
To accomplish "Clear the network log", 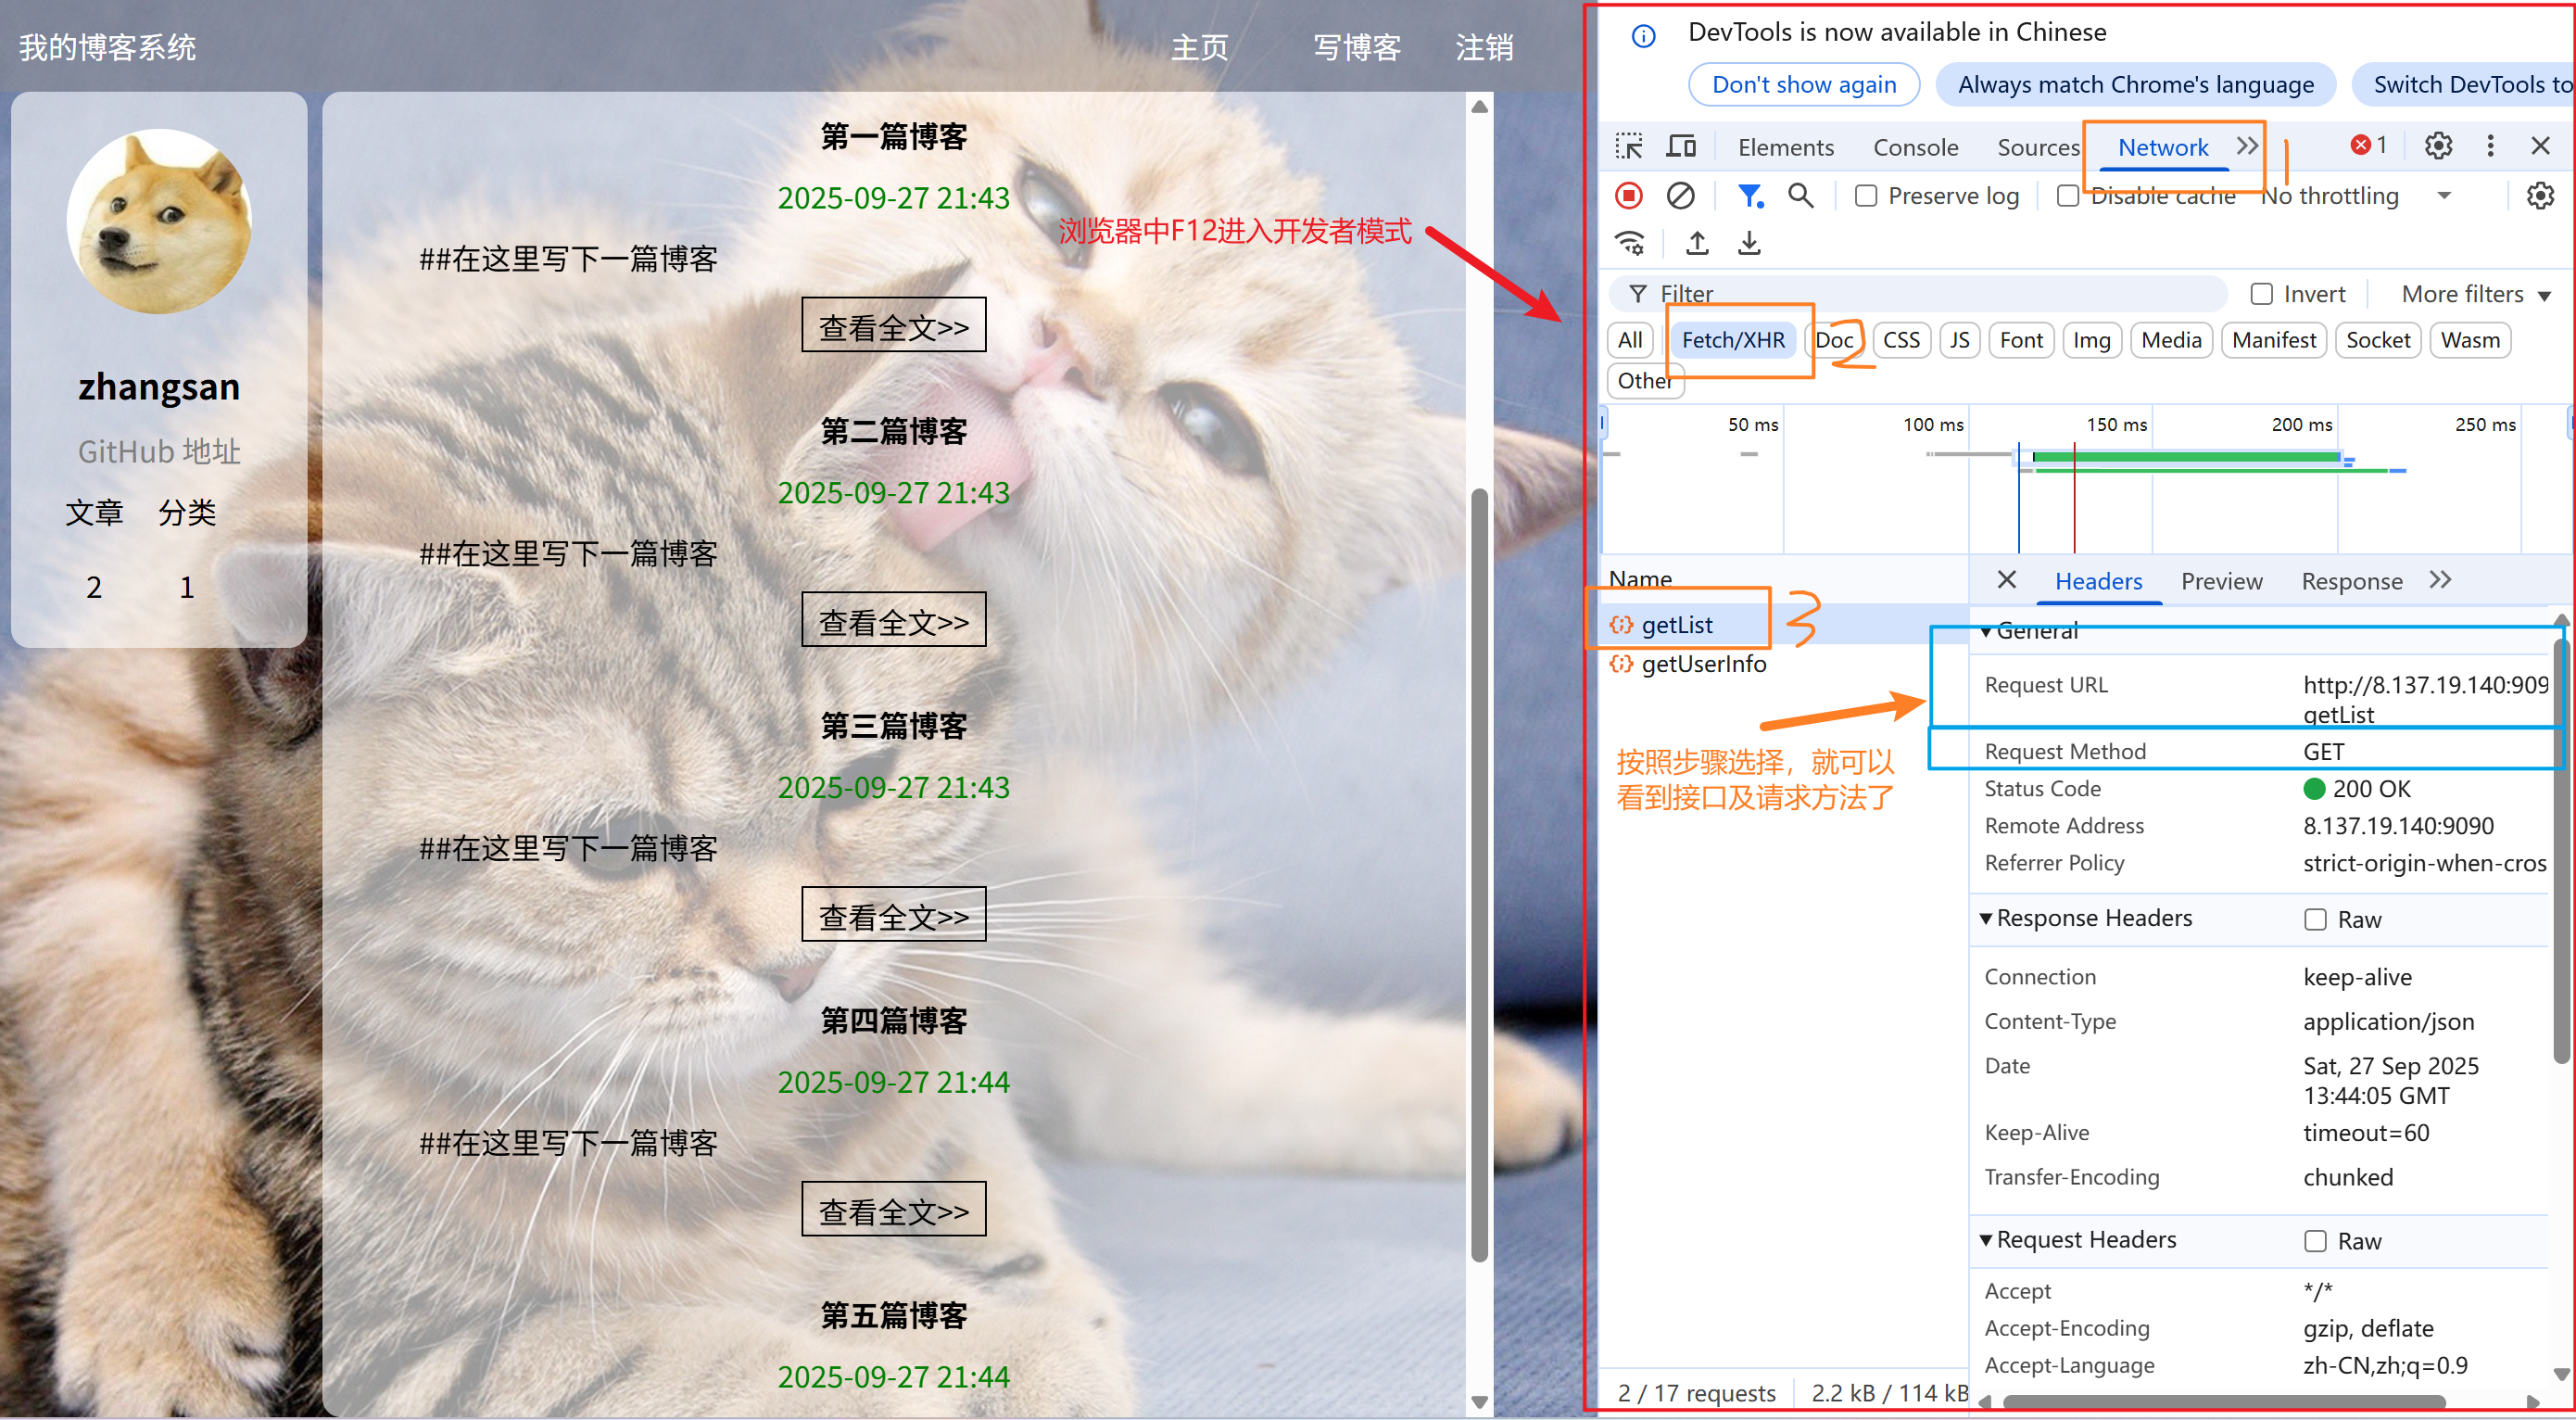I will (1681, 195).
